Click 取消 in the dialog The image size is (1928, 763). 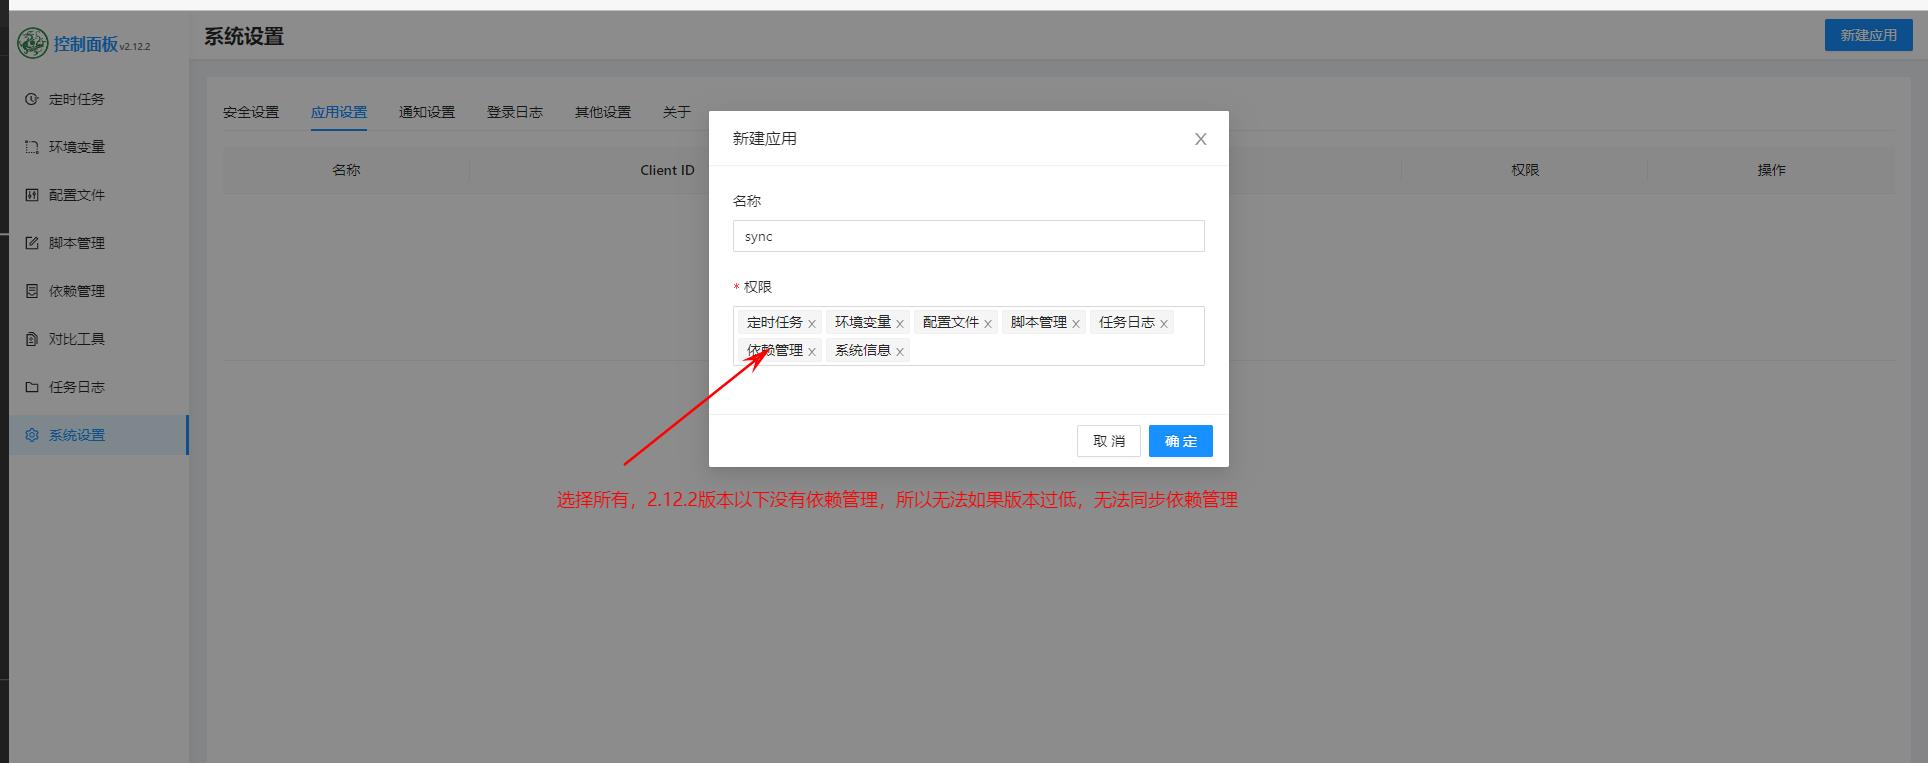[x=1109, y=441]
